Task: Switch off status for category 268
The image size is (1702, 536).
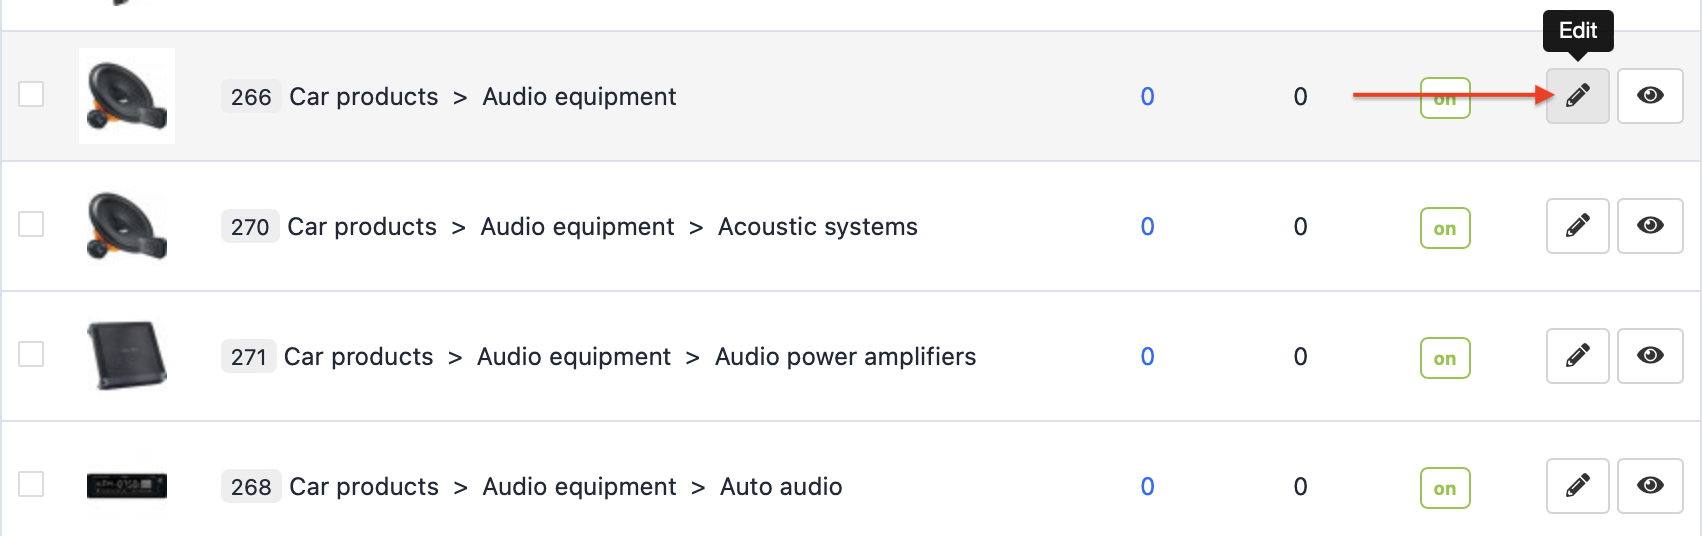Action: point(1445,488)
